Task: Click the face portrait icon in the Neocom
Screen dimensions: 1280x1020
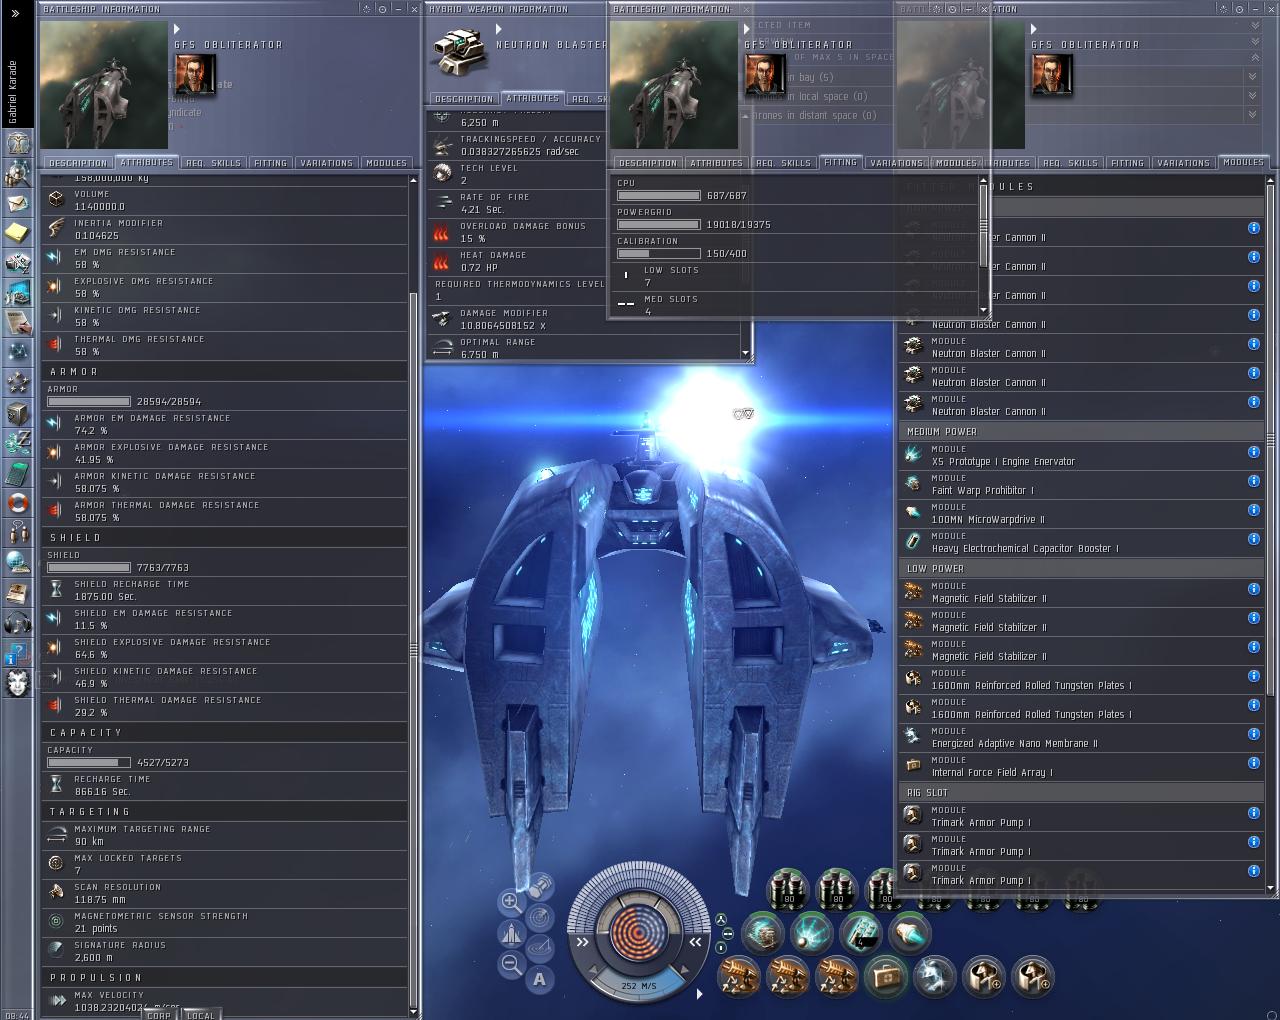Action: click(17, 683)
